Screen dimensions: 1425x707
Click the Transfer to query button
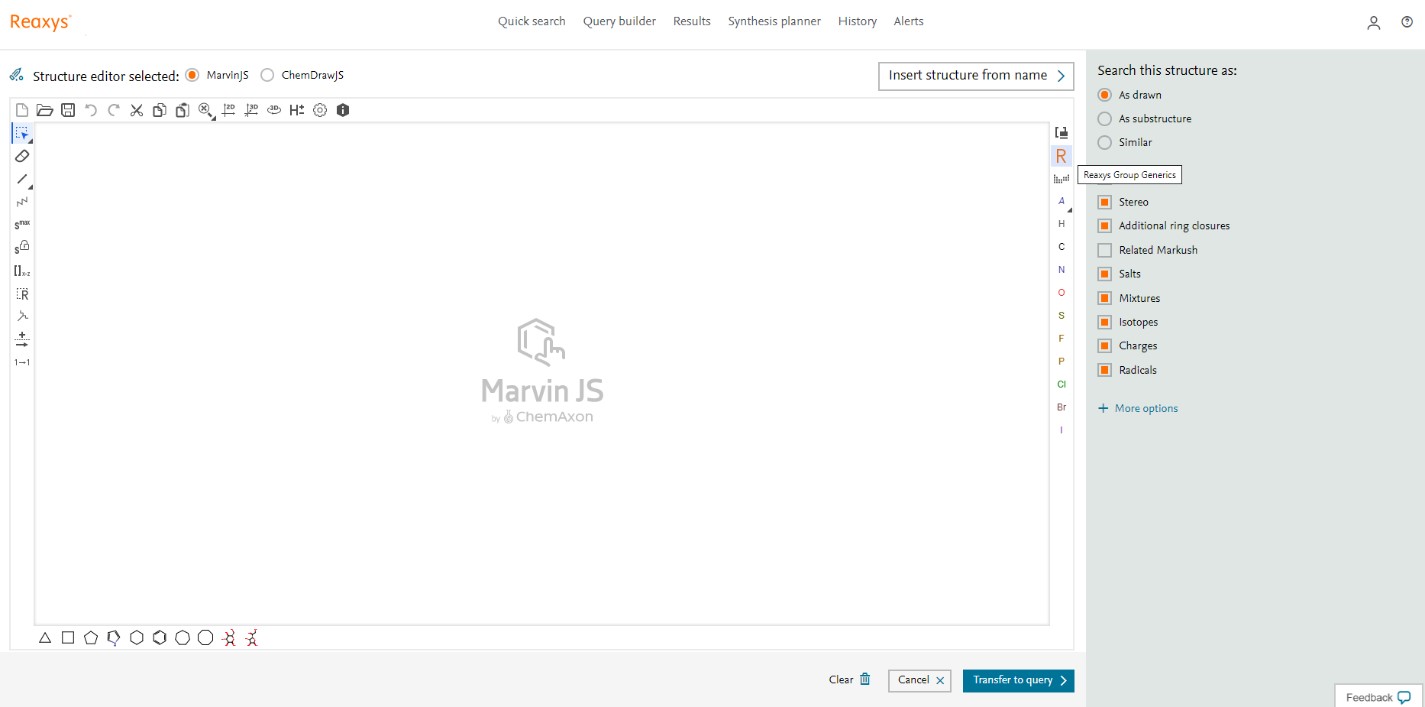pos(1018,680)
